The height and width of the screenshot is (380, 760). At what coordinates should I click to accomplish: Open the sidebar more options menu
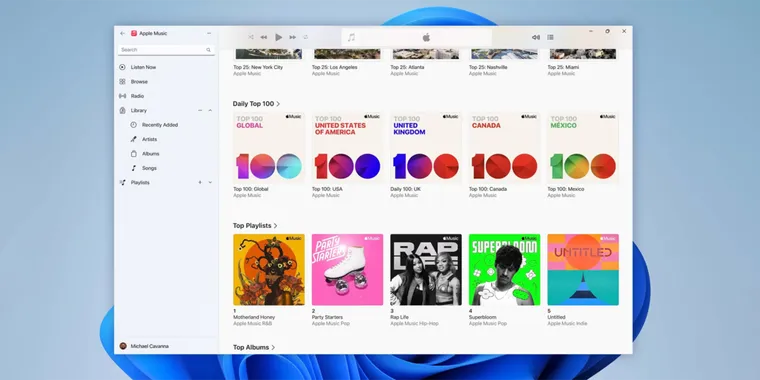(x=209, y=33)
